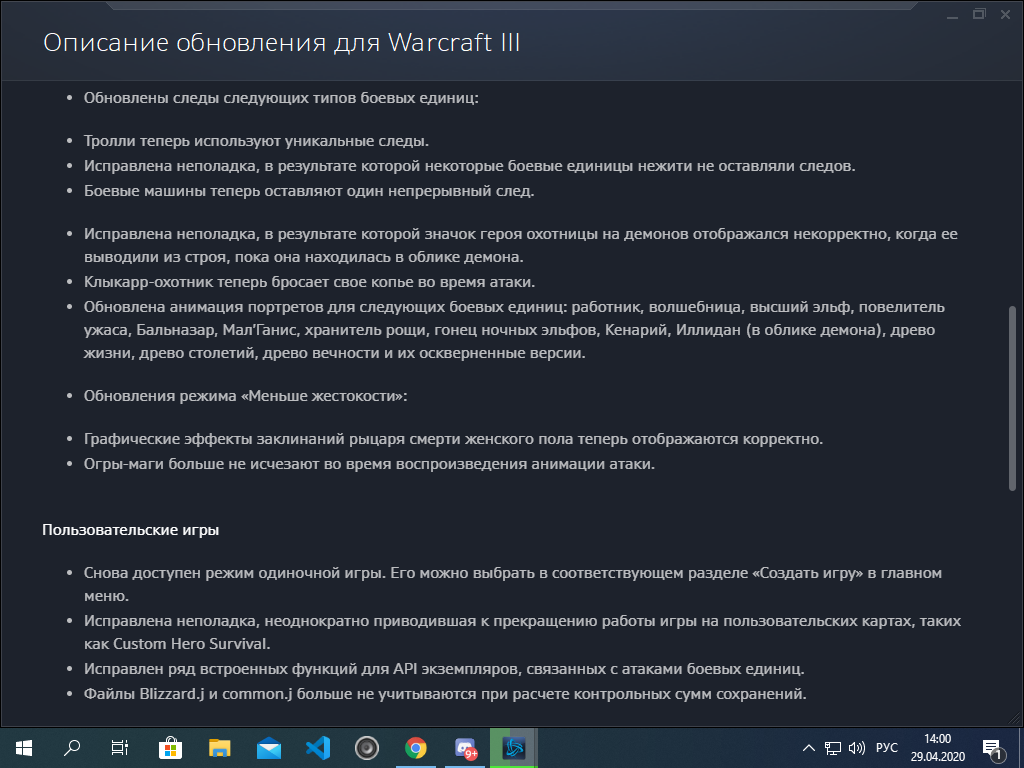Viewport: 1024px width, 768px height.
Task: Open the round speaker app on taskbar
Action: pos(366,748)
